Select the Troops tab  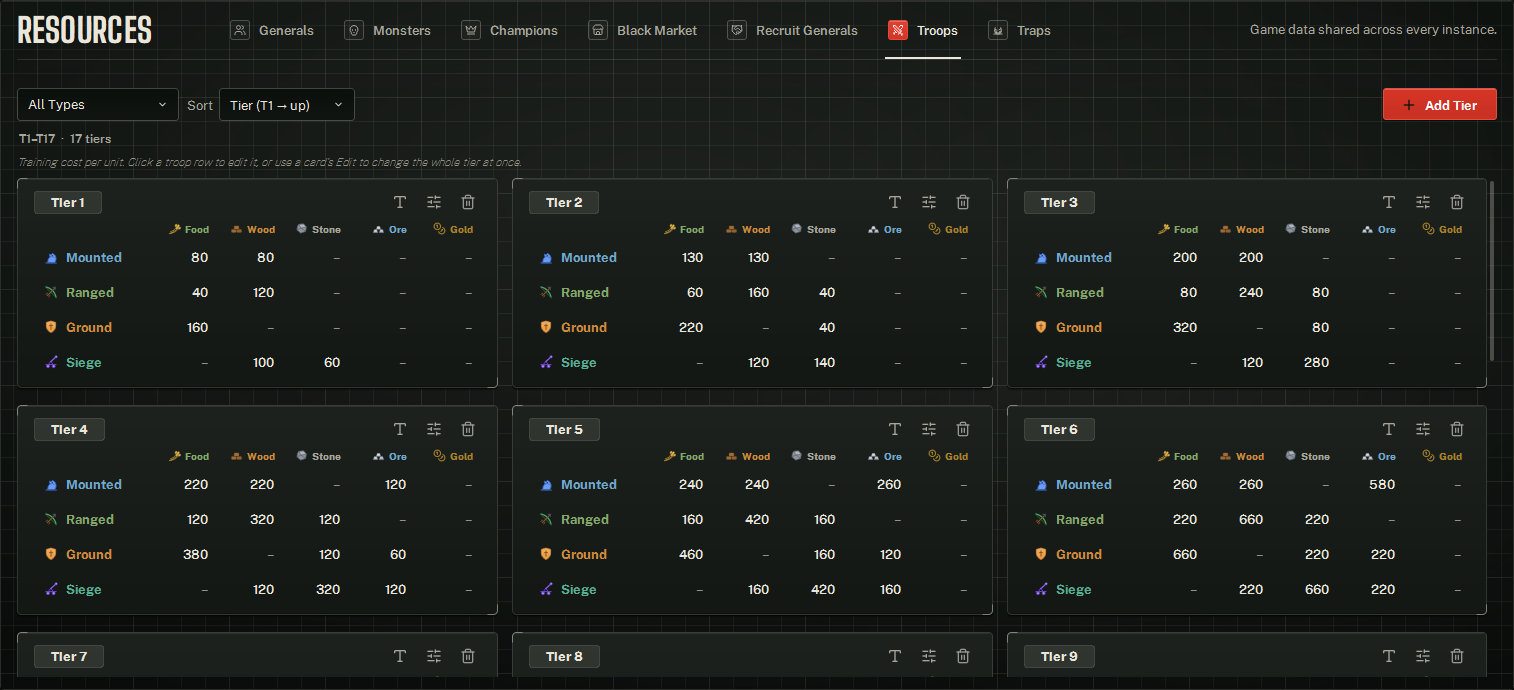point(923,30)
